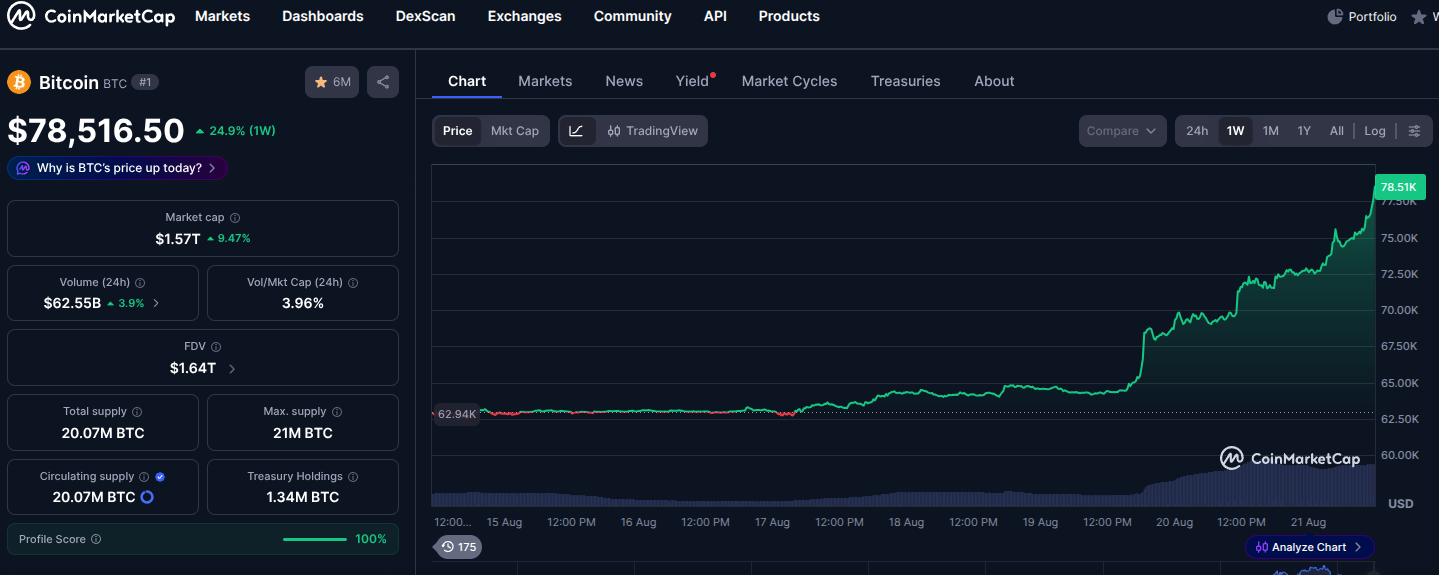
Task: Click the 21M BTC max supply value
Action: pos(303,433)
